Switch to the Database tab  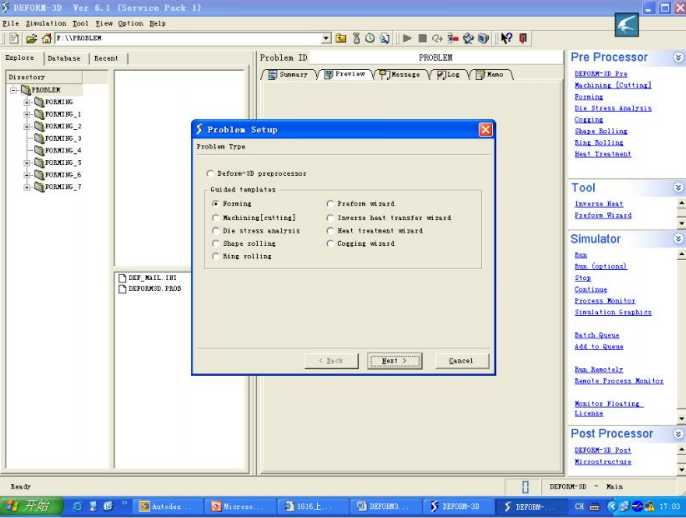(x=64, y=58)
